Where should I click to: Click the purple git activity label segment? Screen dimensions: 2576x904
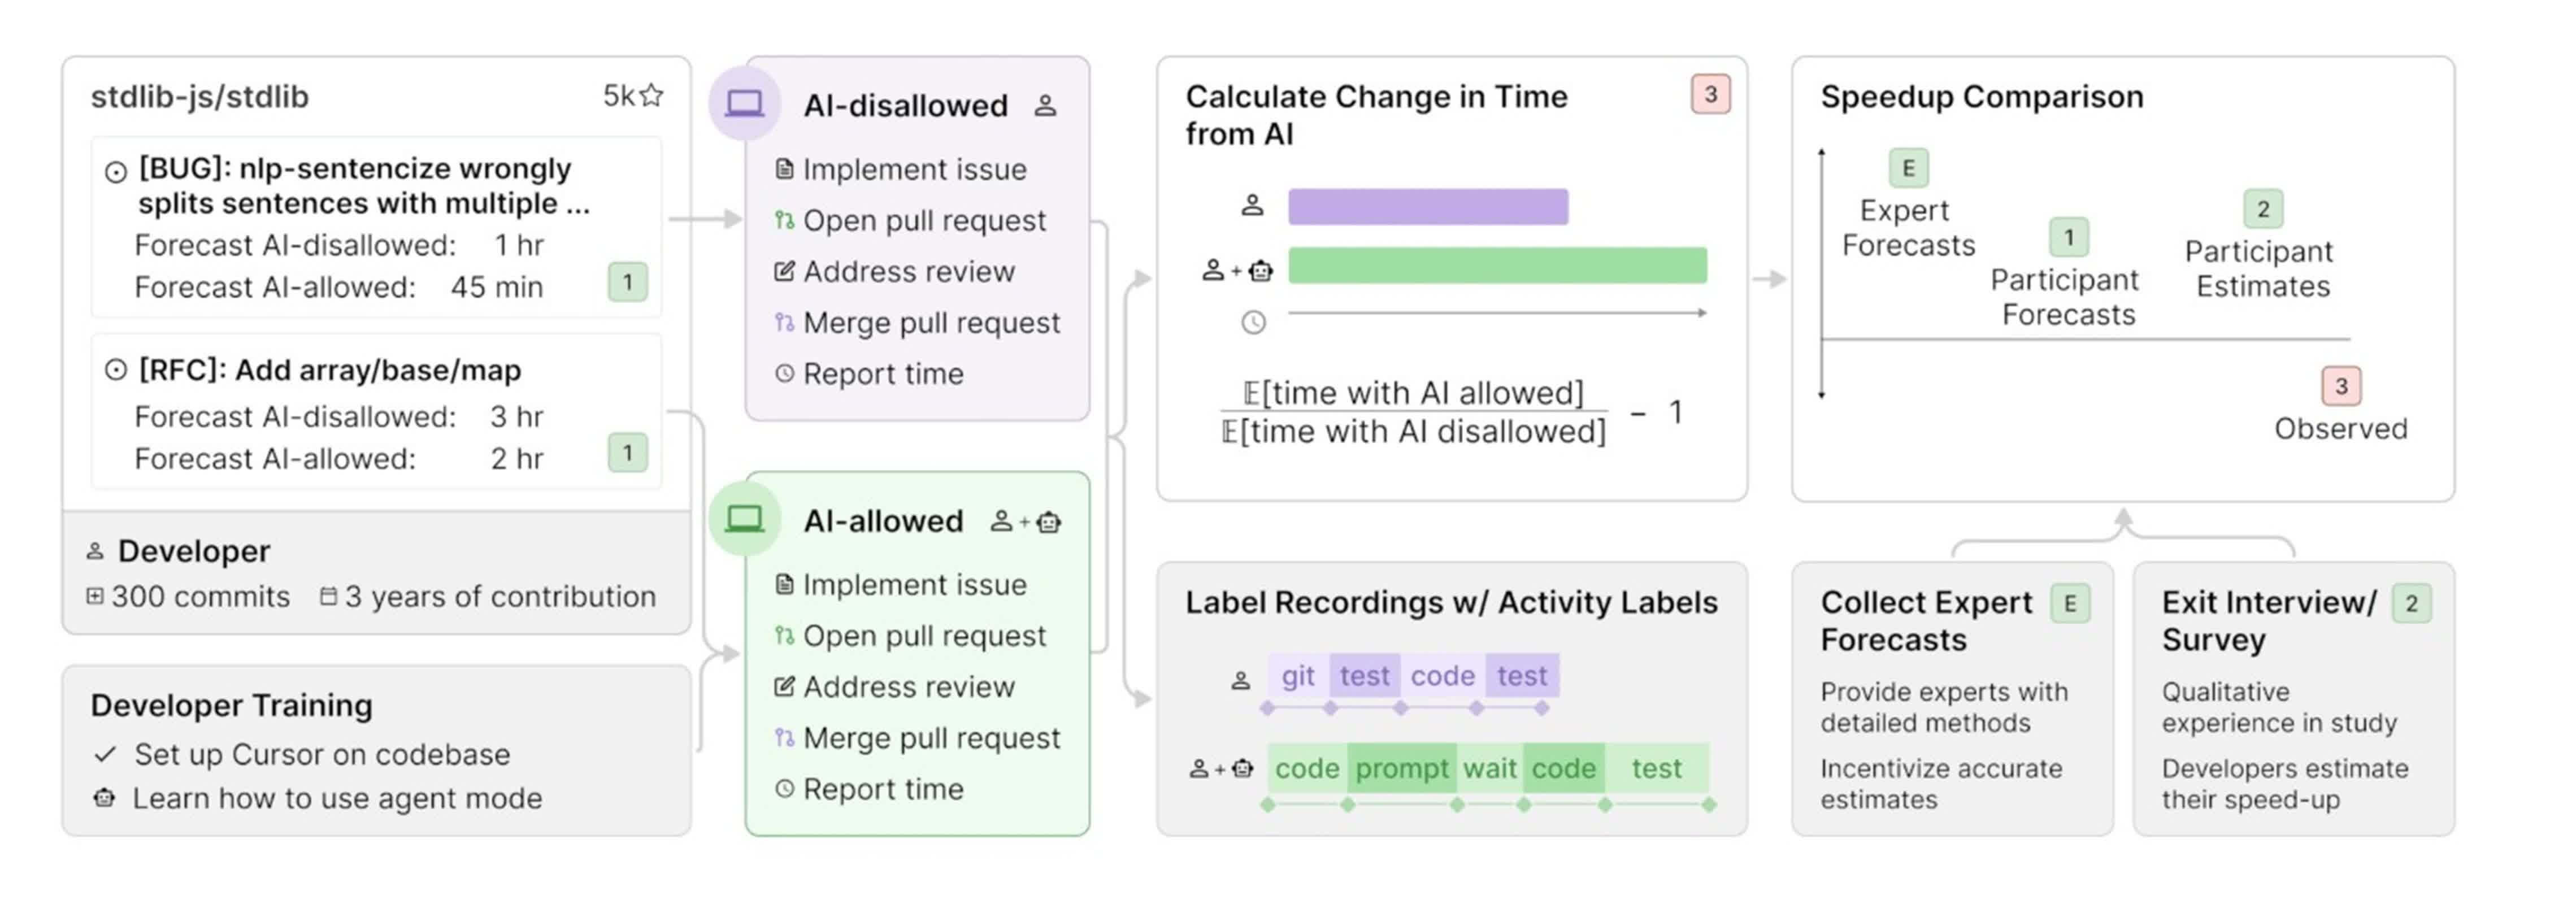click(x=1297, y=676)
